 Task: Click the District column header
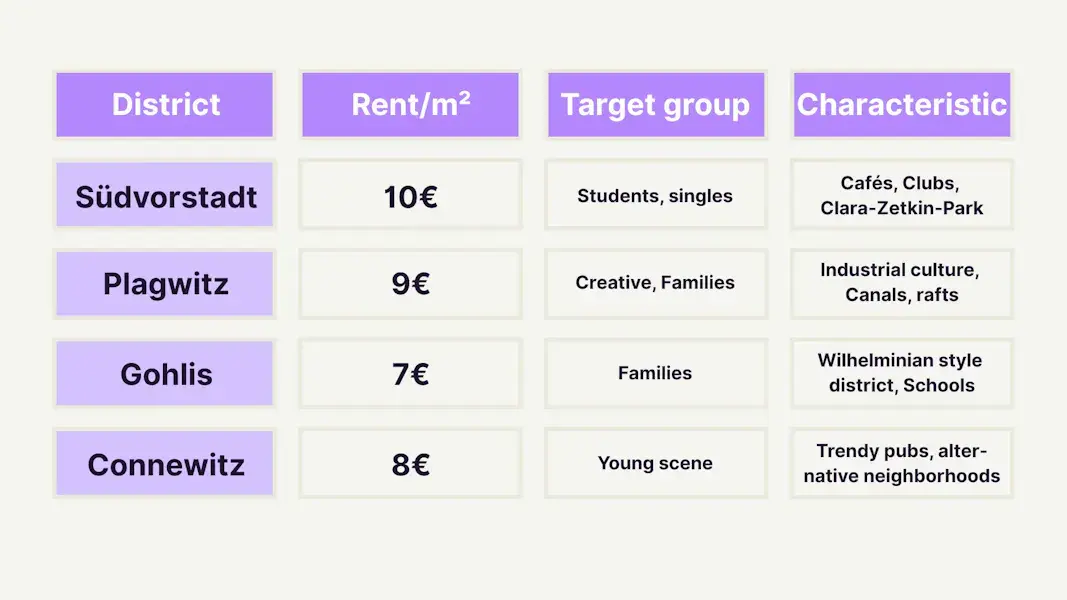(164, 104)
